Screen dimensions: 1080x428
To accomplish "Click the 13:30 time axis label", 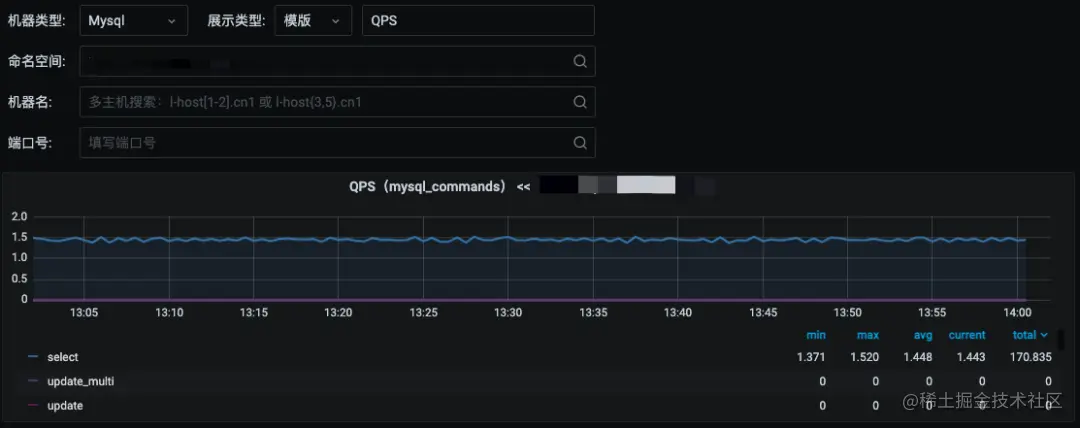I will point(508,312).
